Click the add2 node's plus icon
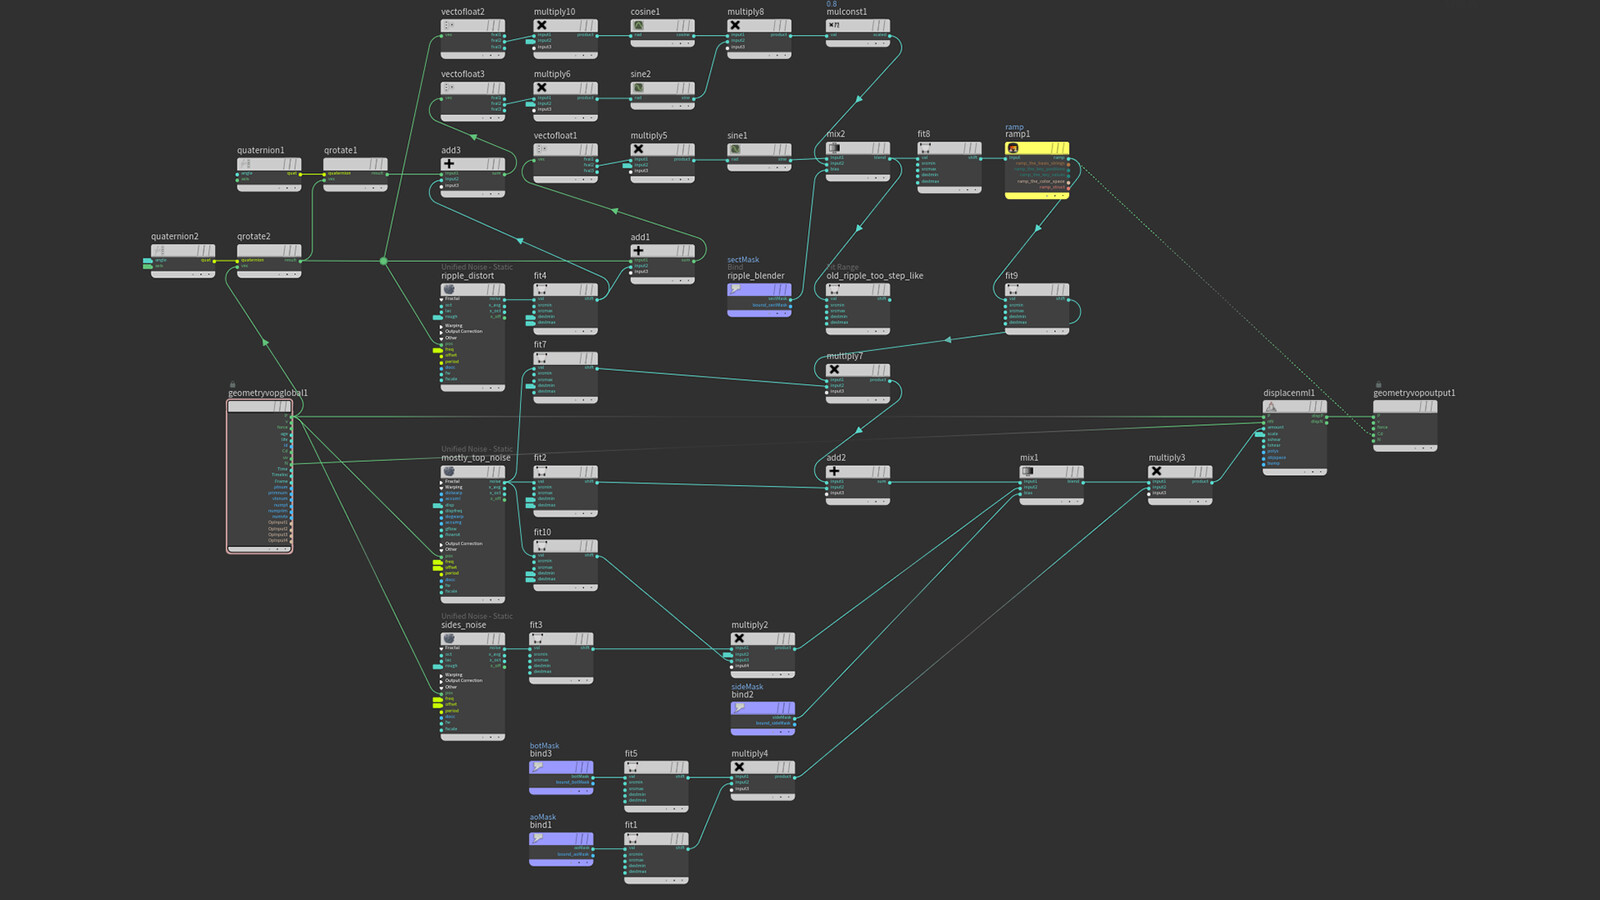 point(834,471)
